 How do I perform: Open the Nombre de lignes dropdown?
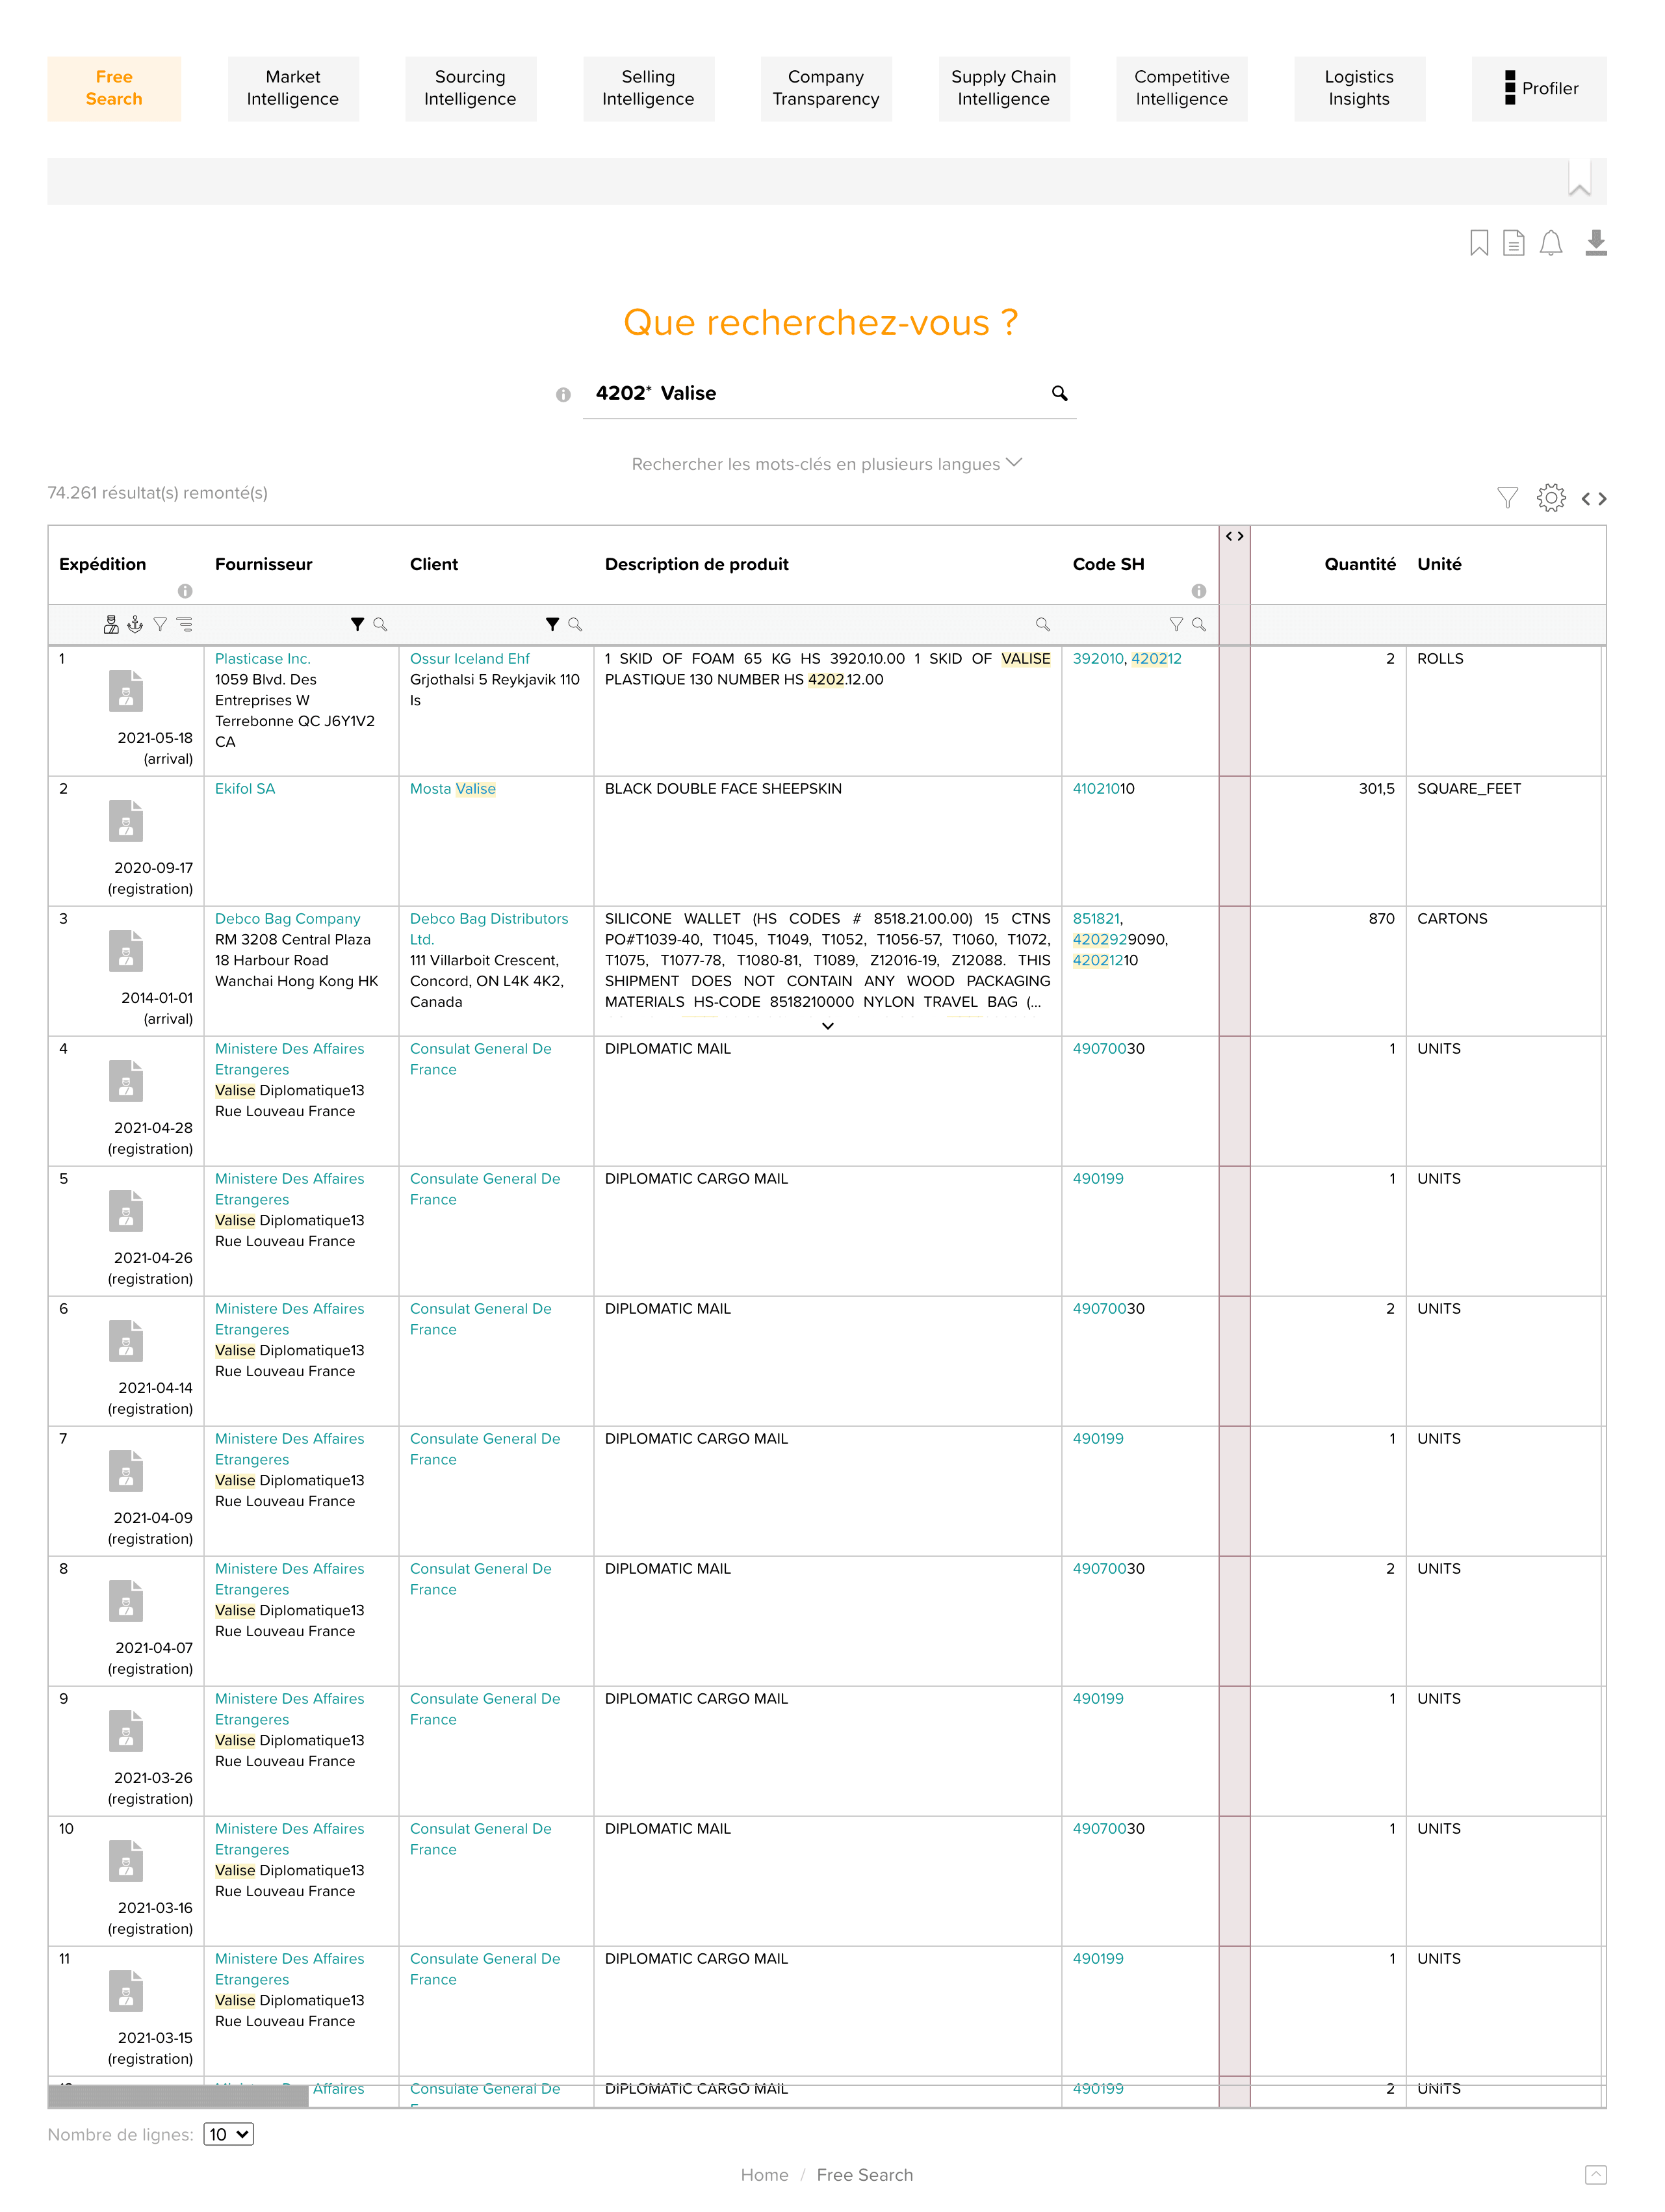(x=228, y=2134)
